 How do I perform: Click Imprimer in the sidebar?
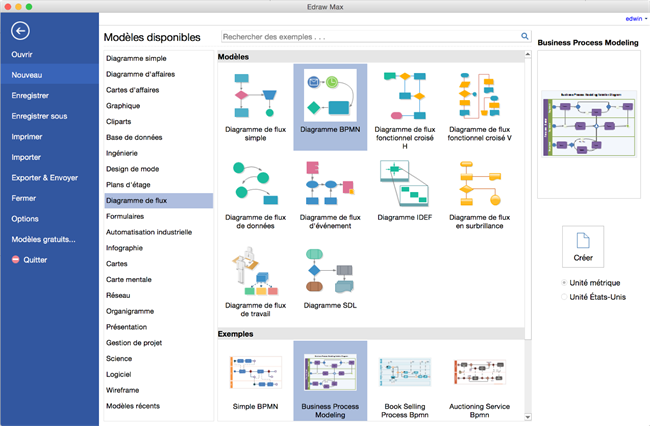(27, 137)
